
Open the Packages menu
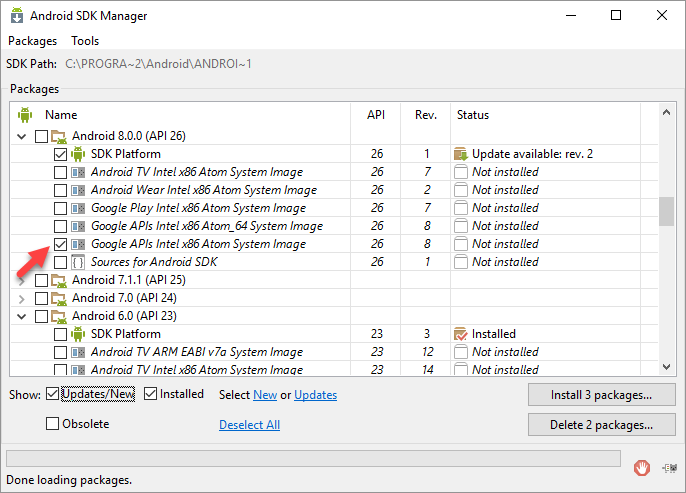pyautogui.click(x=32, y=41)
